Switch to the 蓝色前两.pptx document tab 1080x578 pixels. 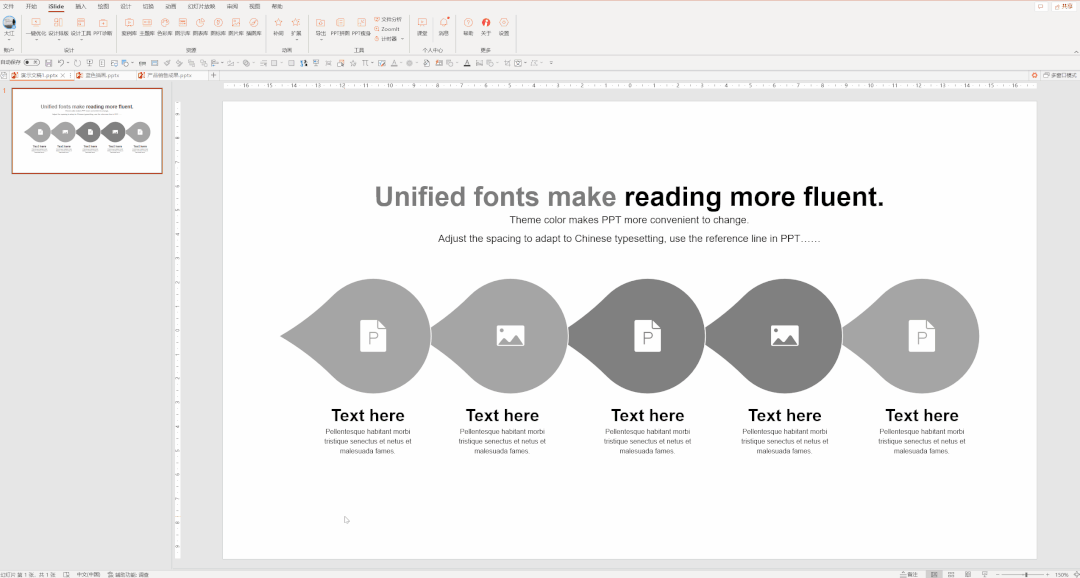point(101,75)
